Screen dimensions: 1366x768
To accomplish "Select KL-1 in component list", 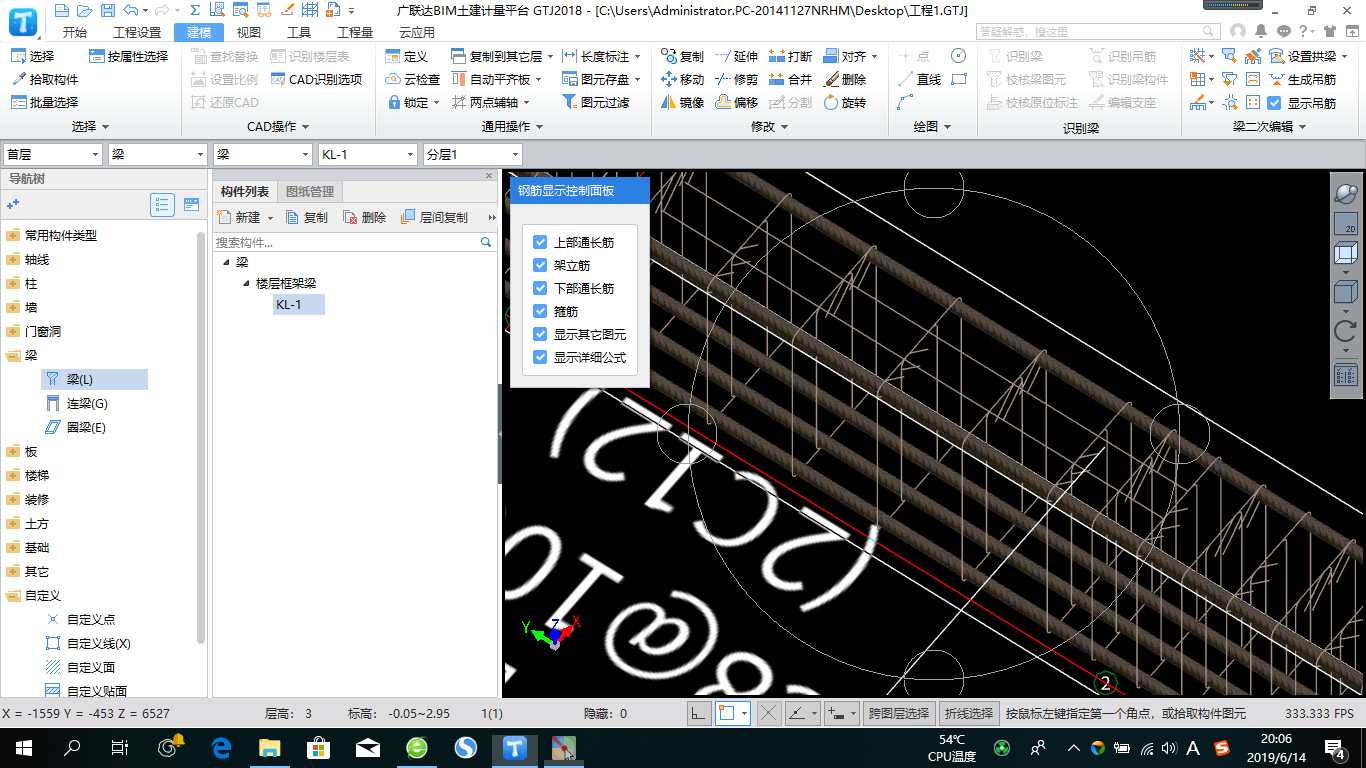I will tap(298, 304).
